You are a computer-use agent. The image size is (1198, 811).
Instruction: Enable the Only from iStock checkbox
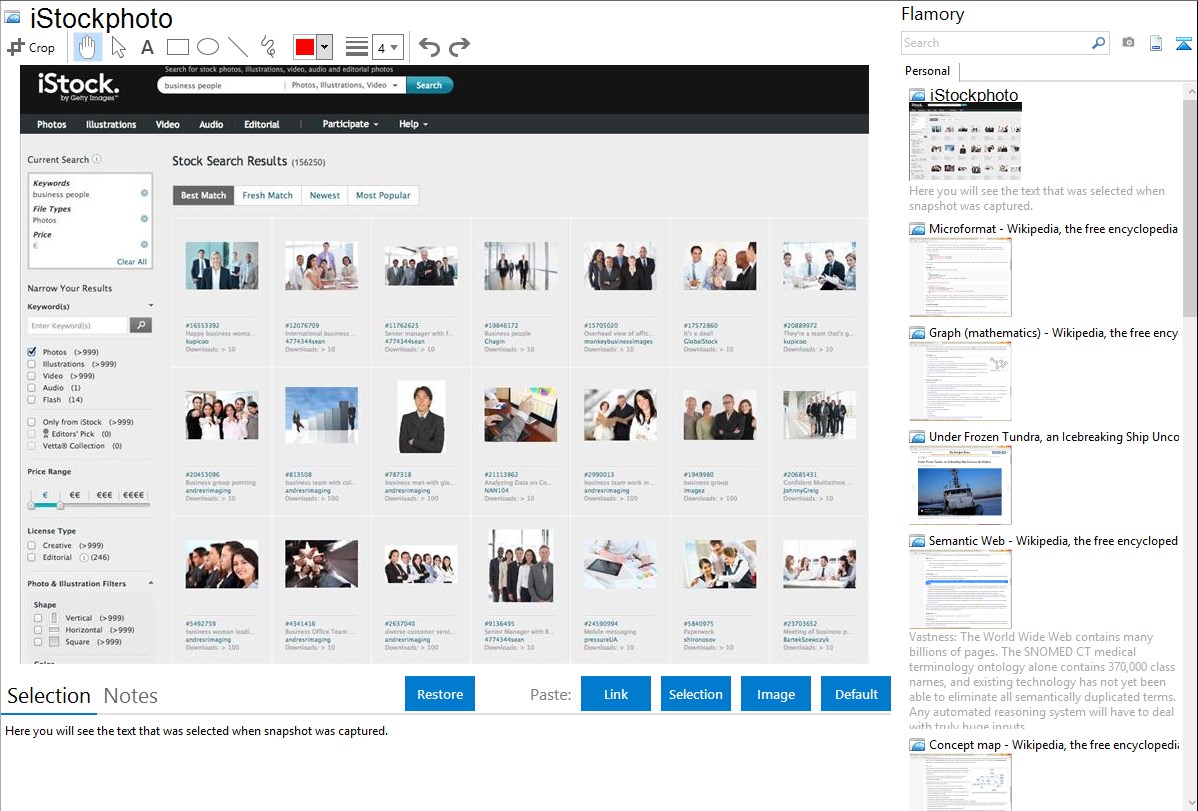click(x=31, y=422)
